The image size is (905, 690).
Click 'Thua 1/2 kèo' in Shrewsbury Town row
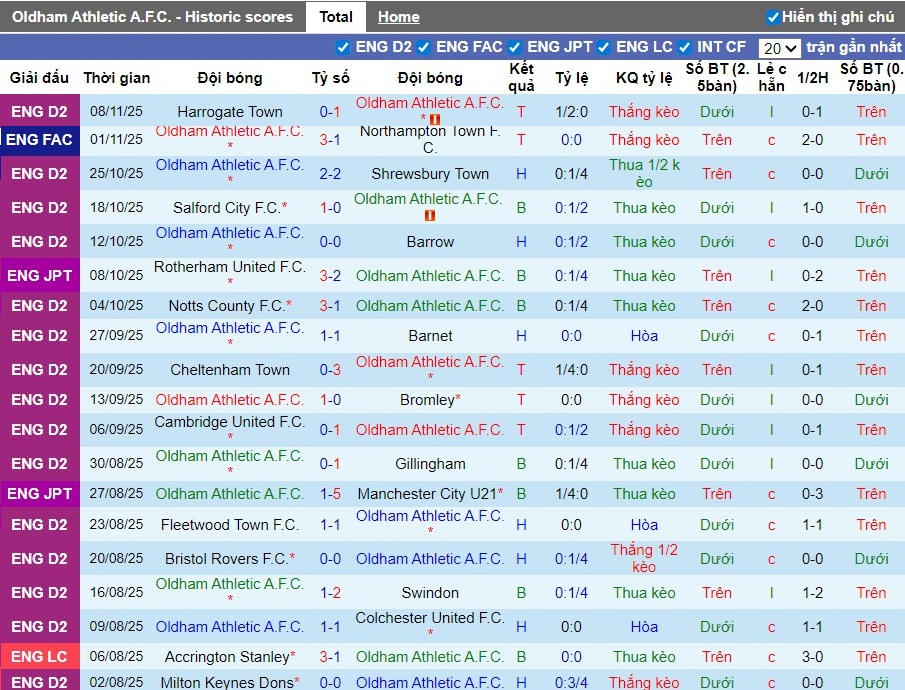644,174
